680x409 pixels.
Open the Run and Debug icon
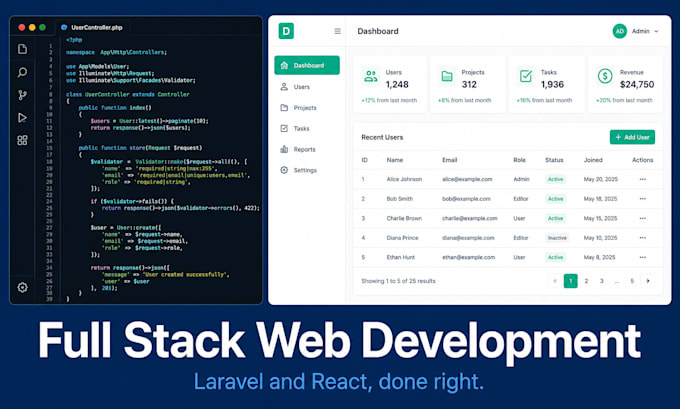[x=22, y=118]
